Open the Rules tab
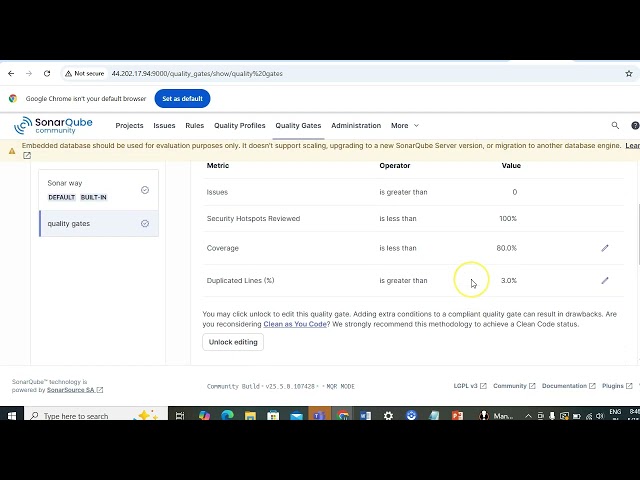This screenshot has width=640, height=480. tap(195, 125)
